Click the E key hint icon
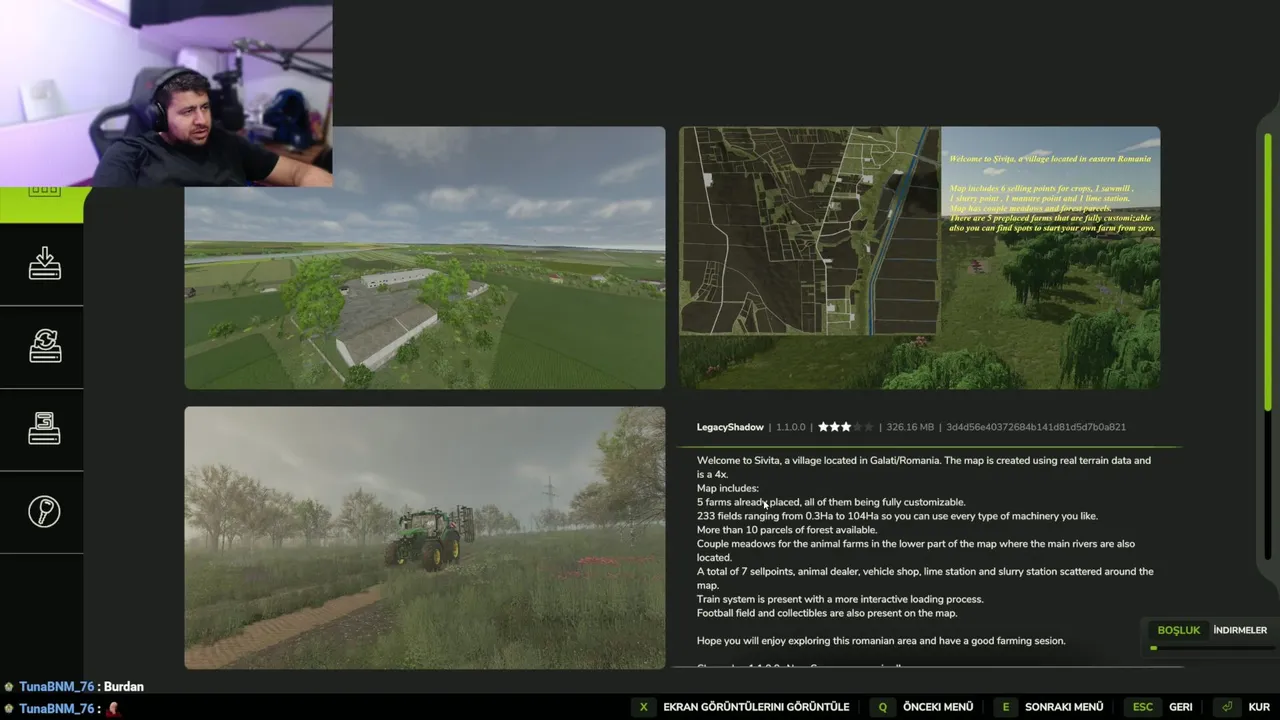1280x720 pixels. [x=1005, y=707]
